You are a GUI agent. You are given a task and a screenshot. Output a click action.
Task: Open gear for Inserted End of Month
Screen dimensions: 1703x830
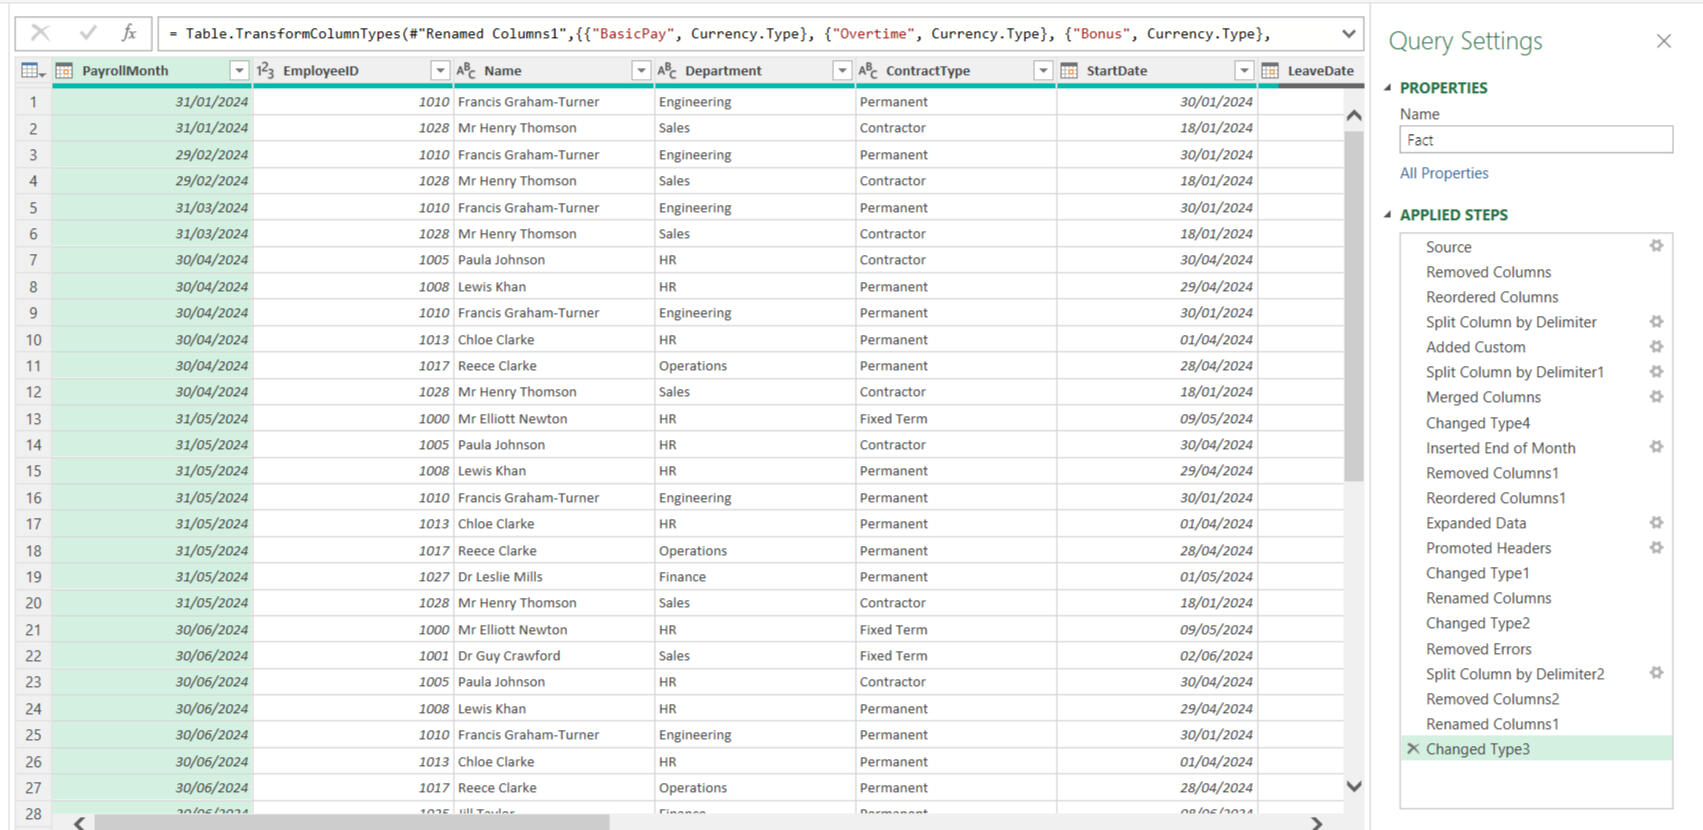coord(1656,447)
